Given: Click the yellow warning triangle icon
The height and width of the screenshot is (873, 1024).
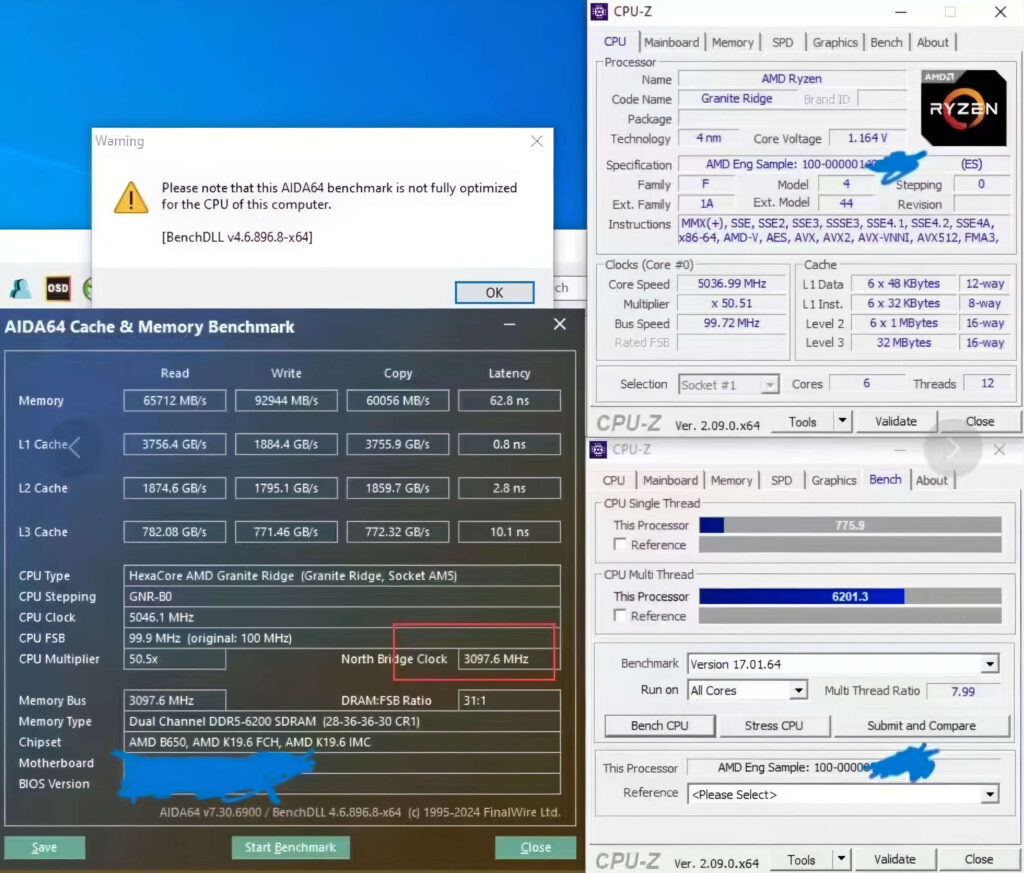Looking at the screenshot, I should click(x=131, y=197).
